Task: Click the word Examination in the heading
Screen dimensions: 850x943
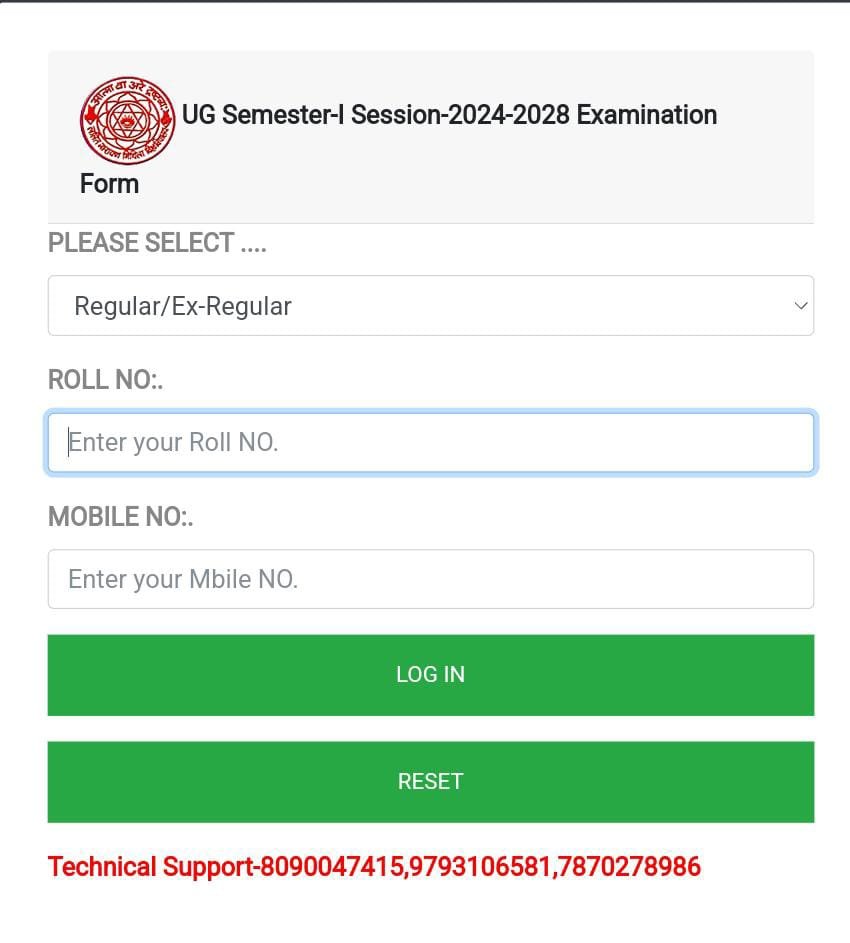Action: pos(647,115)
